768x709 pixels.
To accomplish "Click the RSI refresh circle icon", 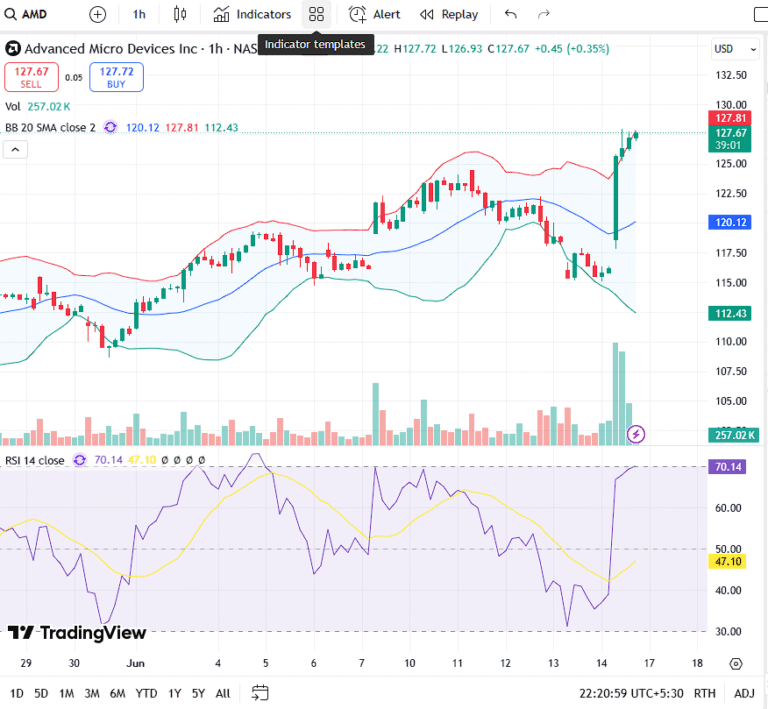I will tap(79, 460).
